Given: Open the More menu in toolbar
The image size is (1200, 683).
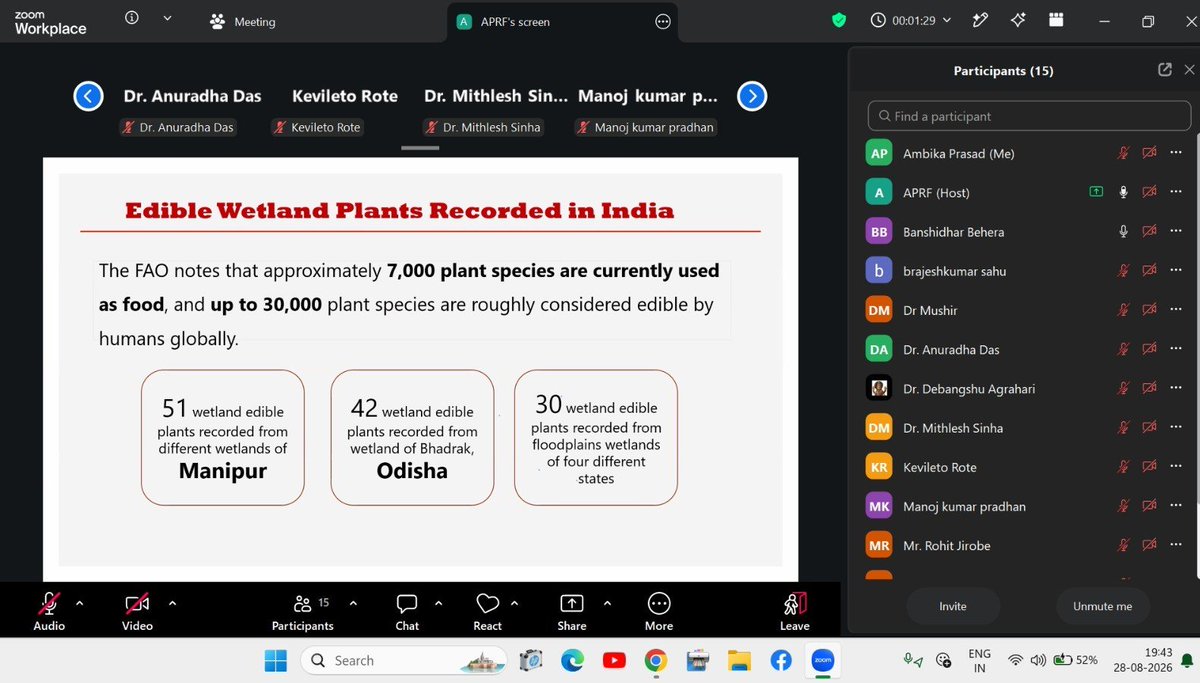Looking at the screenshot, I should (x=659, y=611).
